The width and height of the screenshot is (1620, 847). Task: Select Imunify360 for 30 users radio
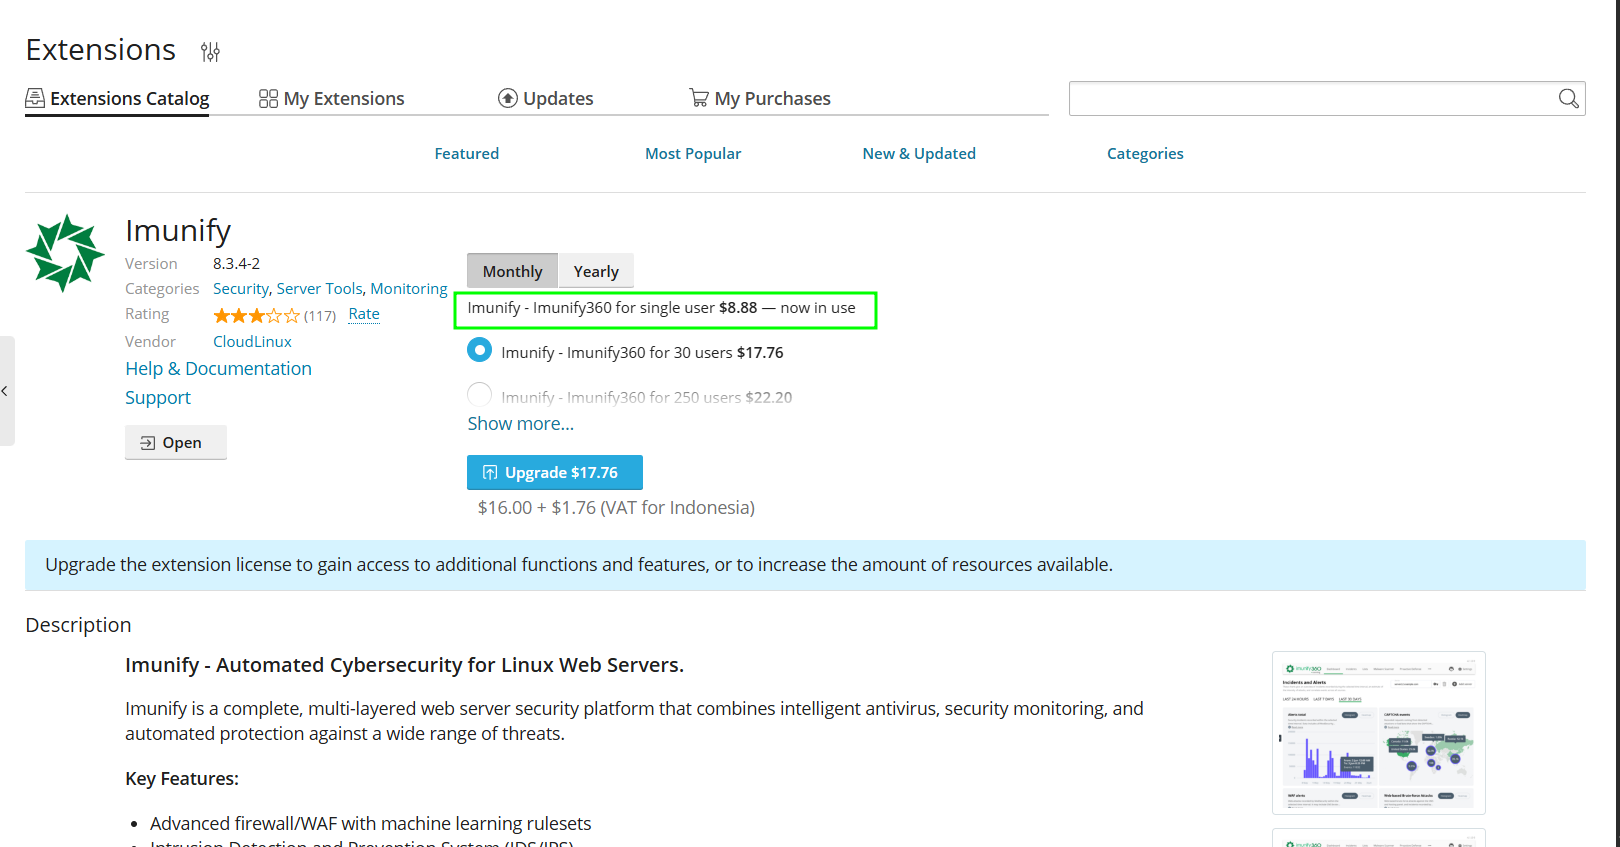(480, 350)
